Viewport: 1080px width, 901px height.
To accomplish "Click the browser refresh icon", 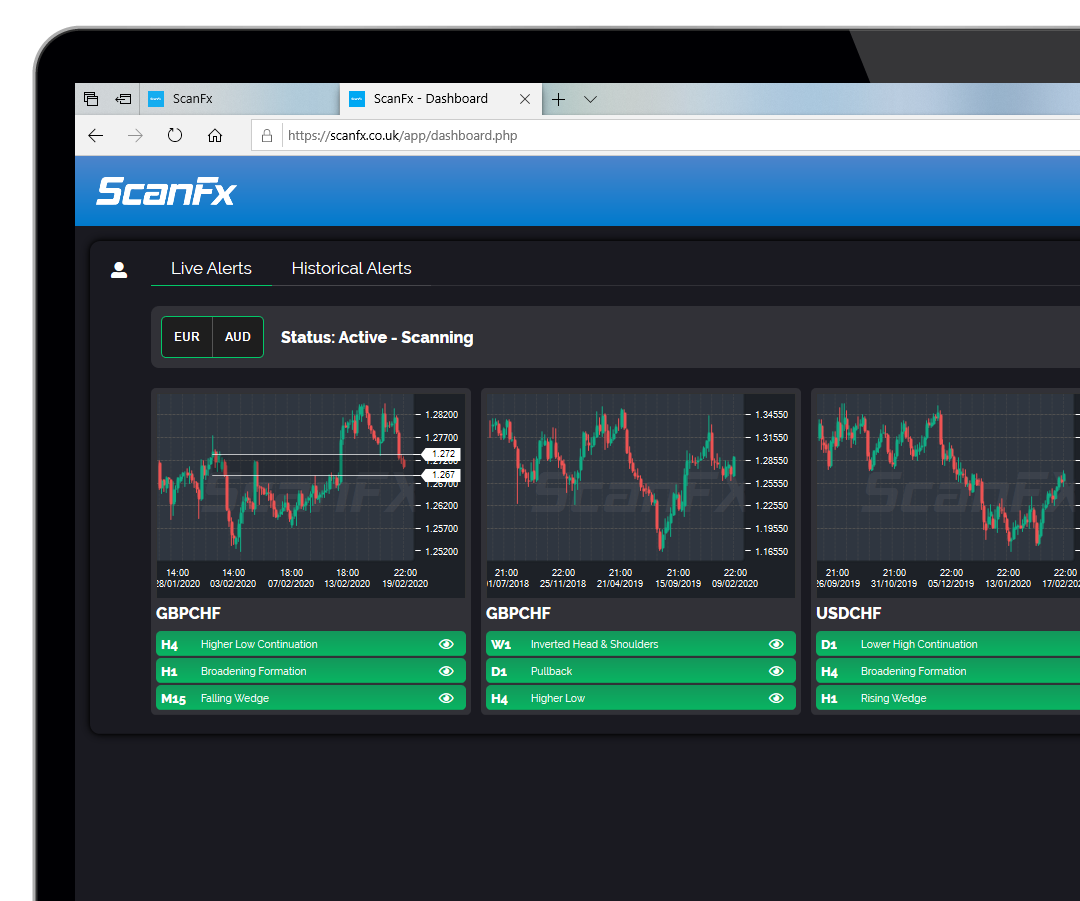I will click(x=175, y=135).
